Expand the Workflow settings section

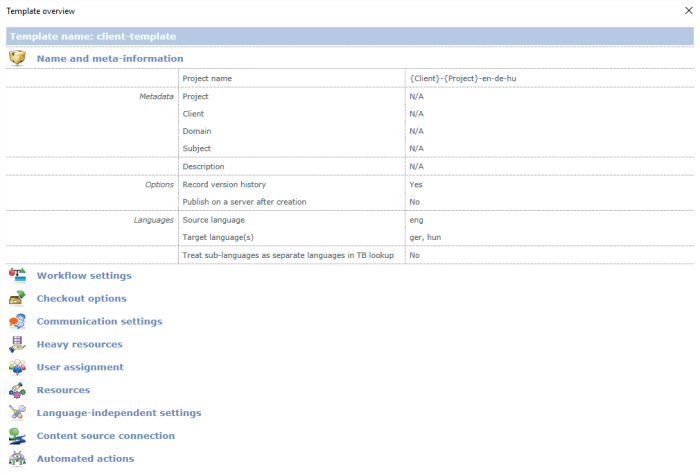coord(84,275)
